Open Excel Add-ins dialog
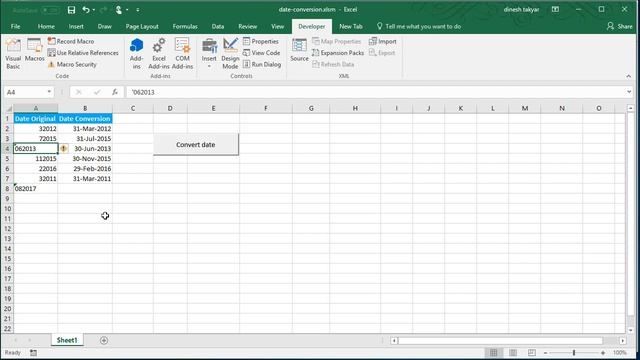This screenshot has width=640, height=360. point(159,53)
